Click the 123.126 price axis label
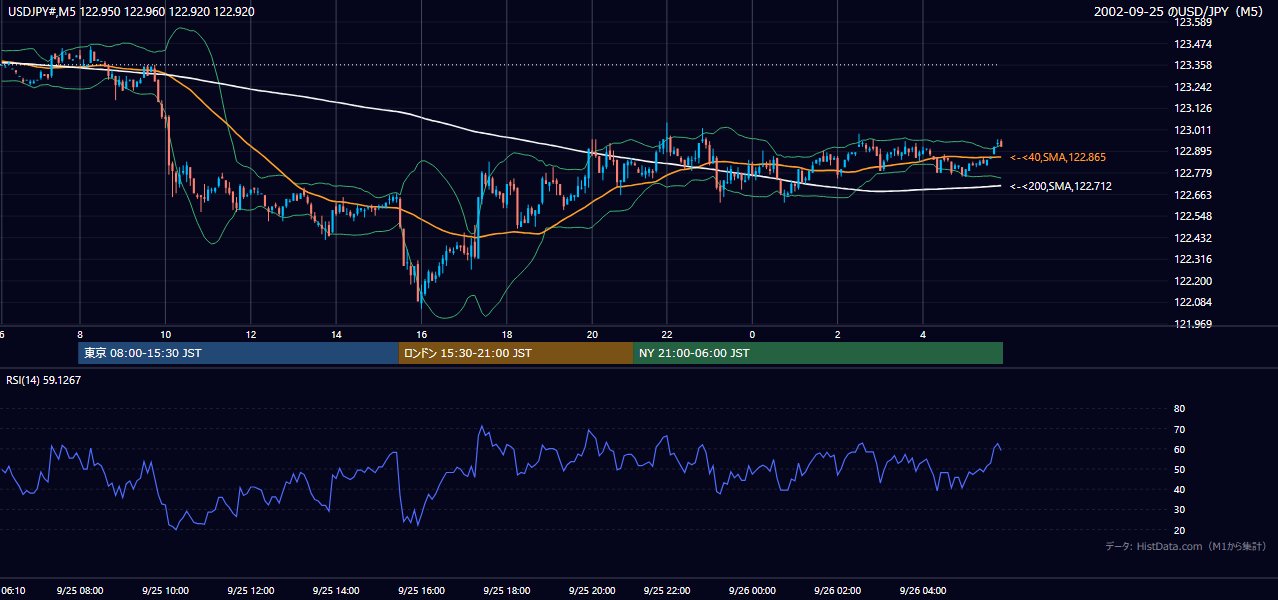The image size is (1278, 600). click(1193, 108)
